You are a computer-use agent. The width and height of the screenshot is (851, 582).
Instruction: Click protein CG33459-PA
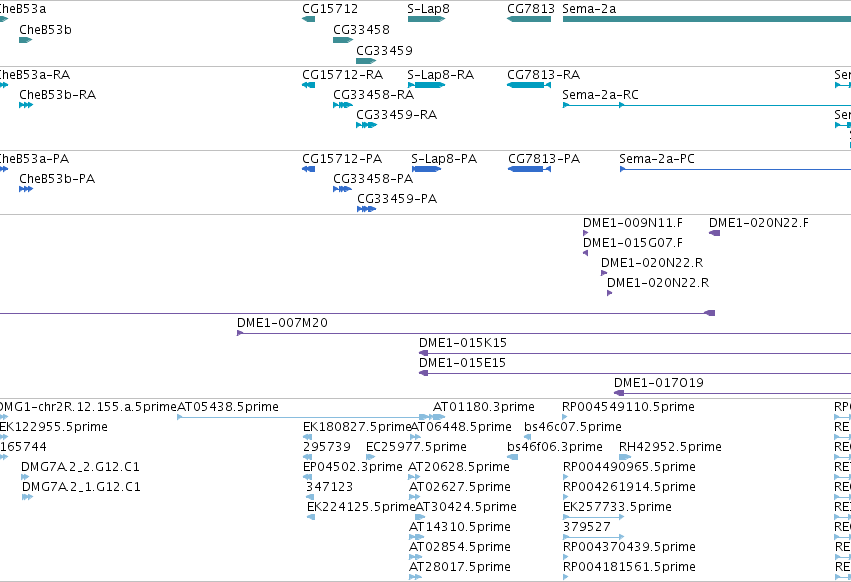[397, 199]
